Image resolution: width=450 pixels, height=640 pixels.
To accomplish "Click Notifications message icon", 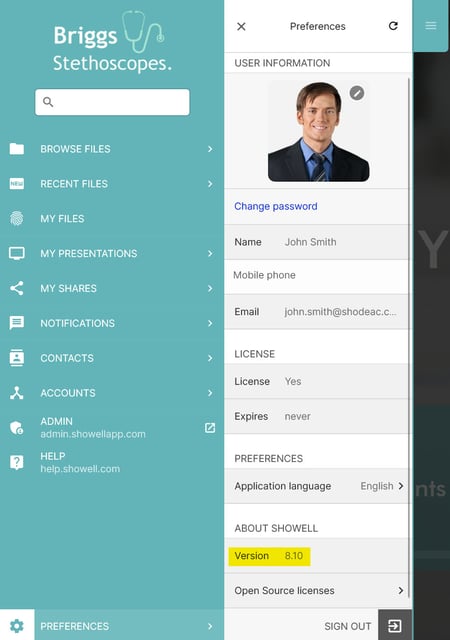I will (17, 323).
